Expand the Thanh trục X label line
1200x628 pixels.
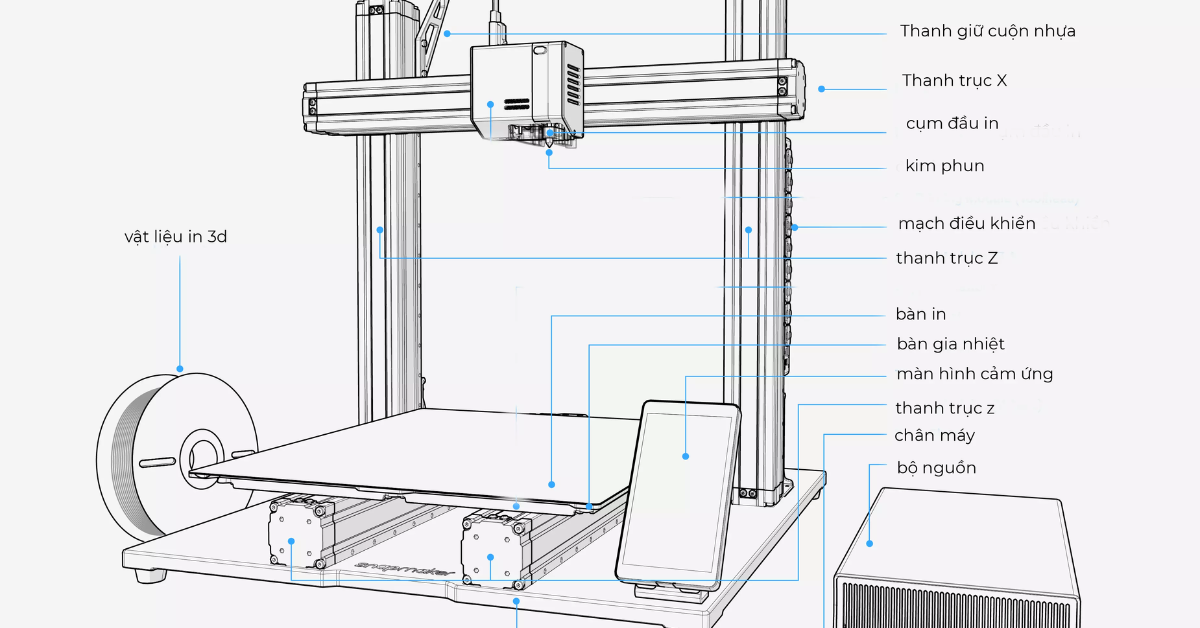coord(953,81)
